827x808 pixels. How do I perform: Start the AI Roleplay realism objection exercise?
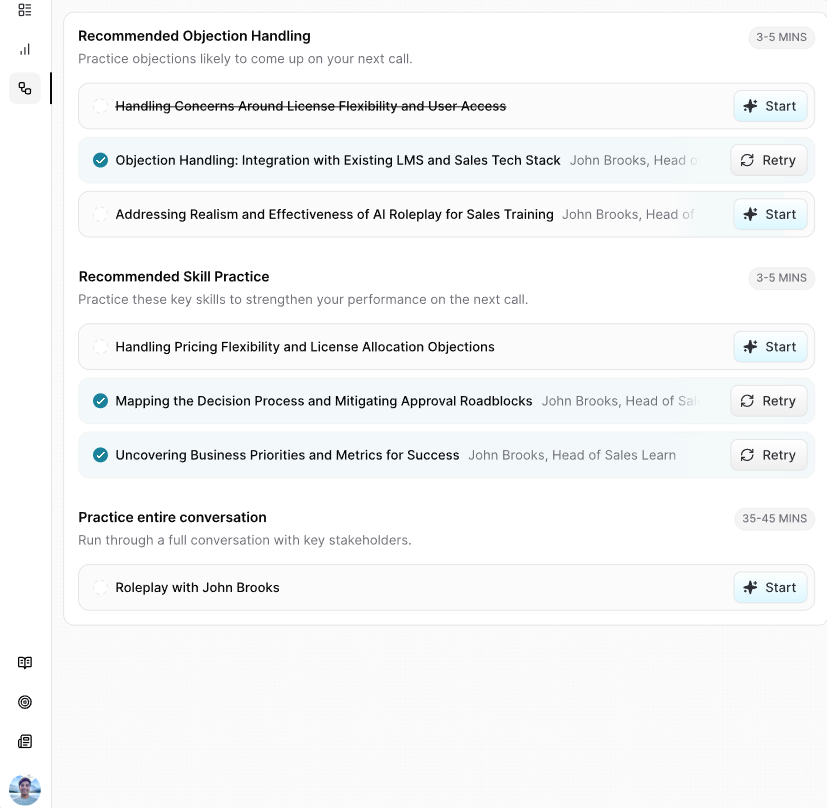(x=770, y=214)
